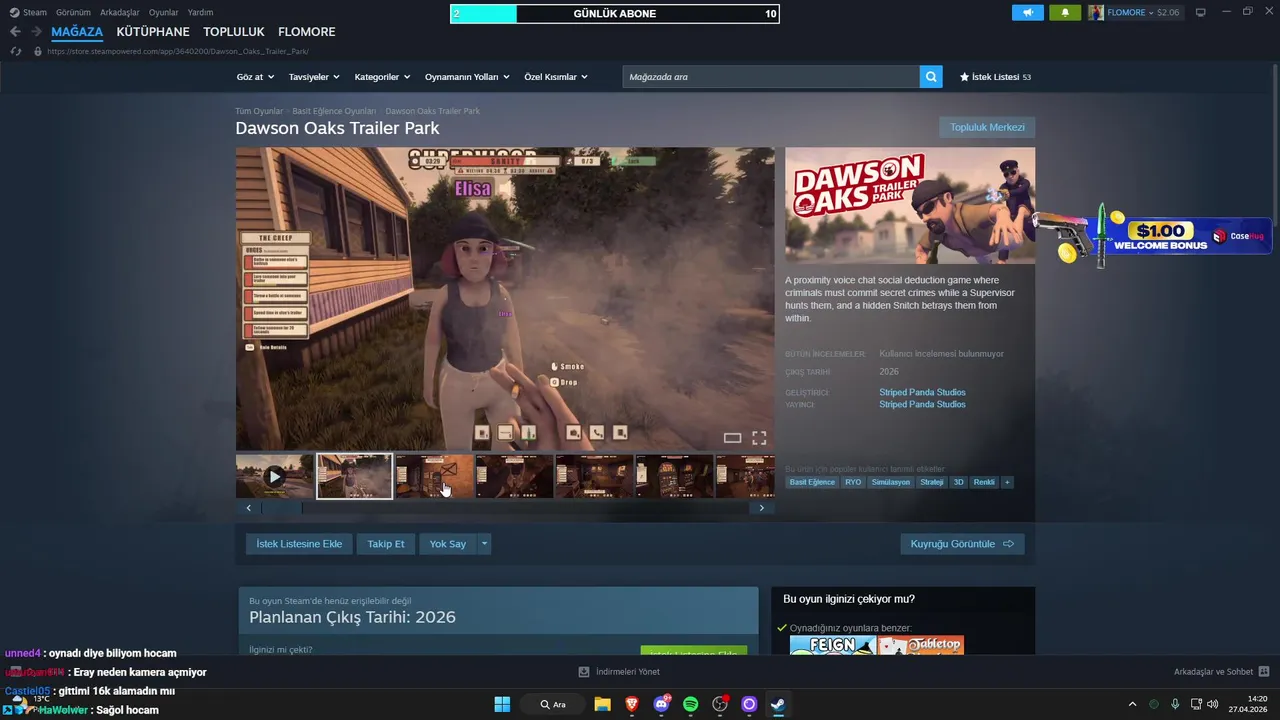Open developer Striped Panda Studios link
Image resolution: width=1280 pixels, height=720 pixels.
coord(922,392)
